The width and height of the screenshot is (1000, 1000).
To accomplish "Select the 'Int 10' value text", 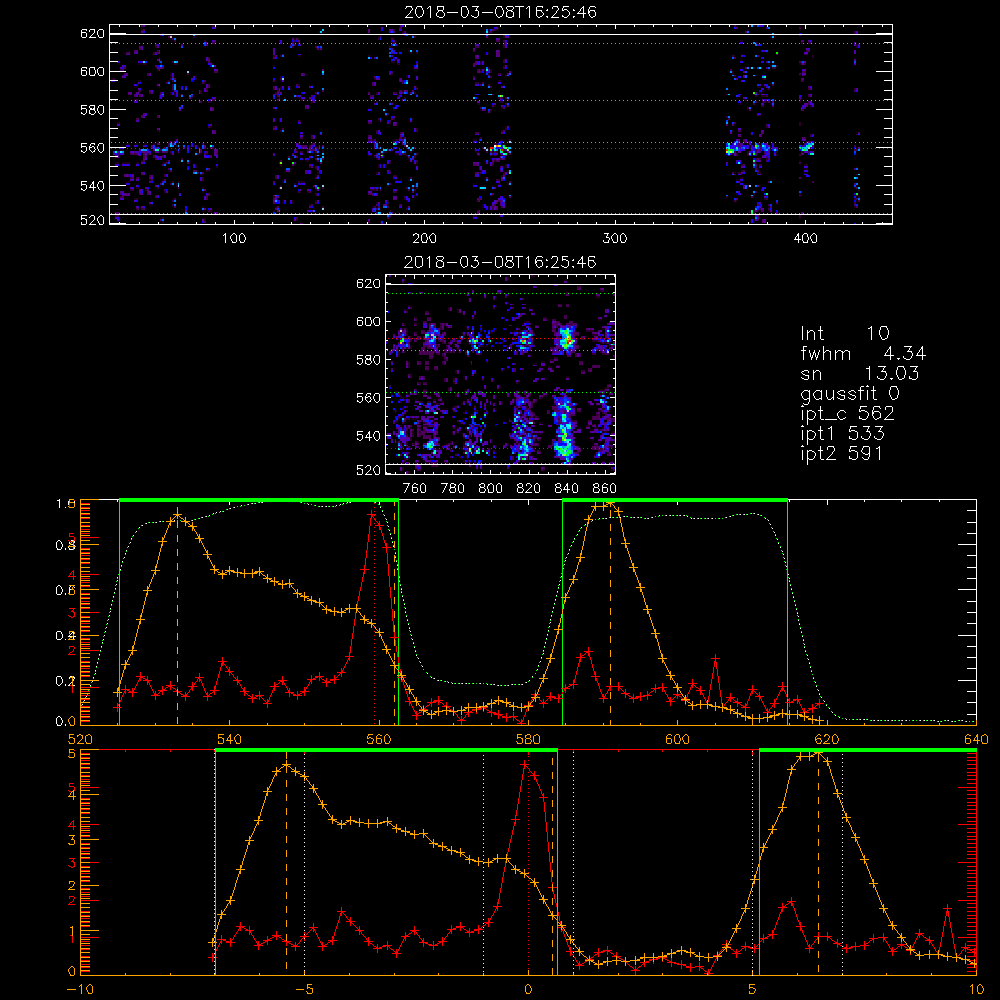I will pyautogui.click(x=845, y=334).
